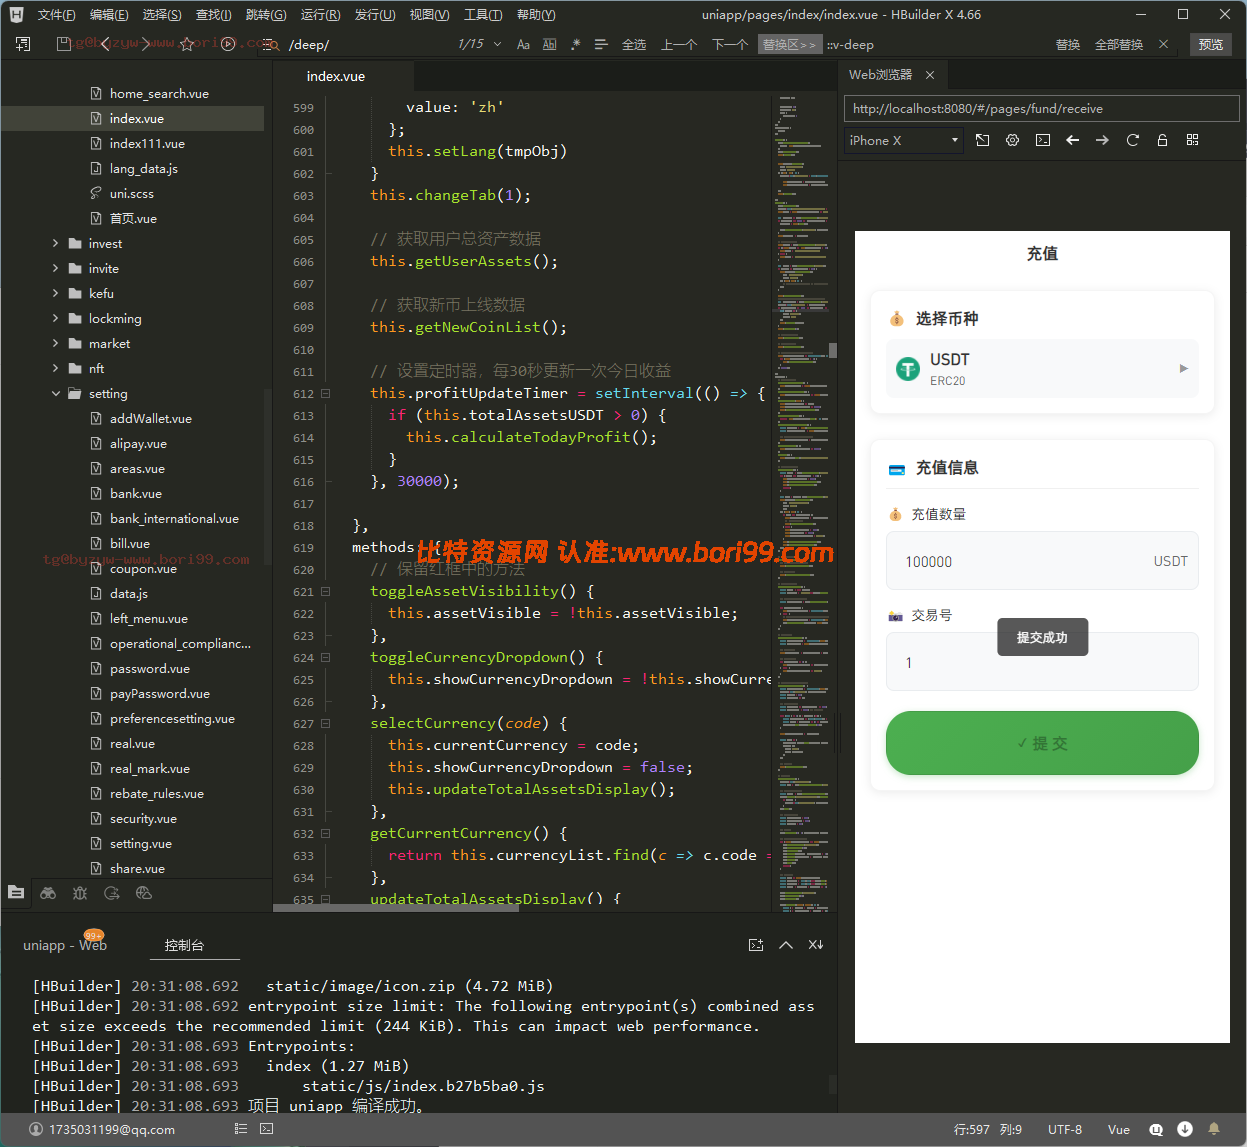1247x1147 pixels.
Task: Open the USDT ERC20 currency selector
Action: click(x=1042, y=369)
